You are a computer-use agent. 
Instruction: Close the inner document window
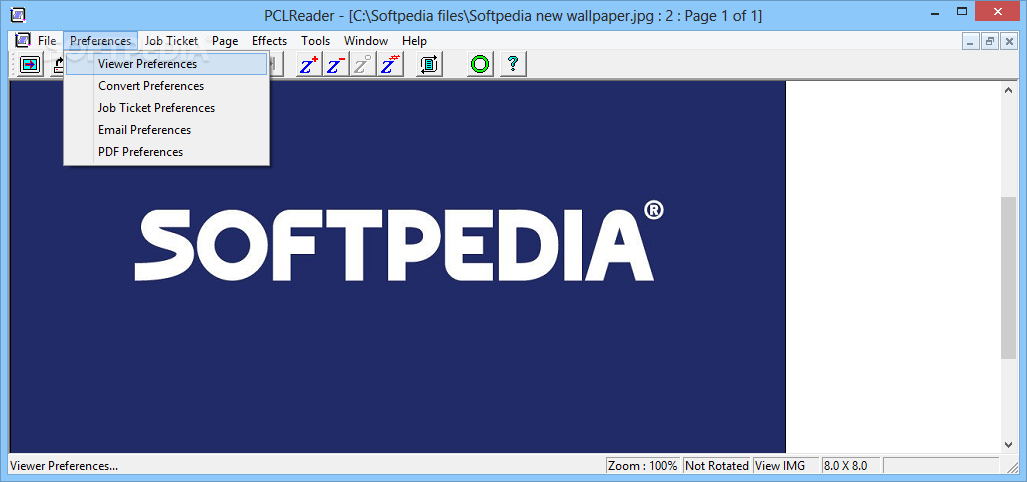tap(1008, 41)
